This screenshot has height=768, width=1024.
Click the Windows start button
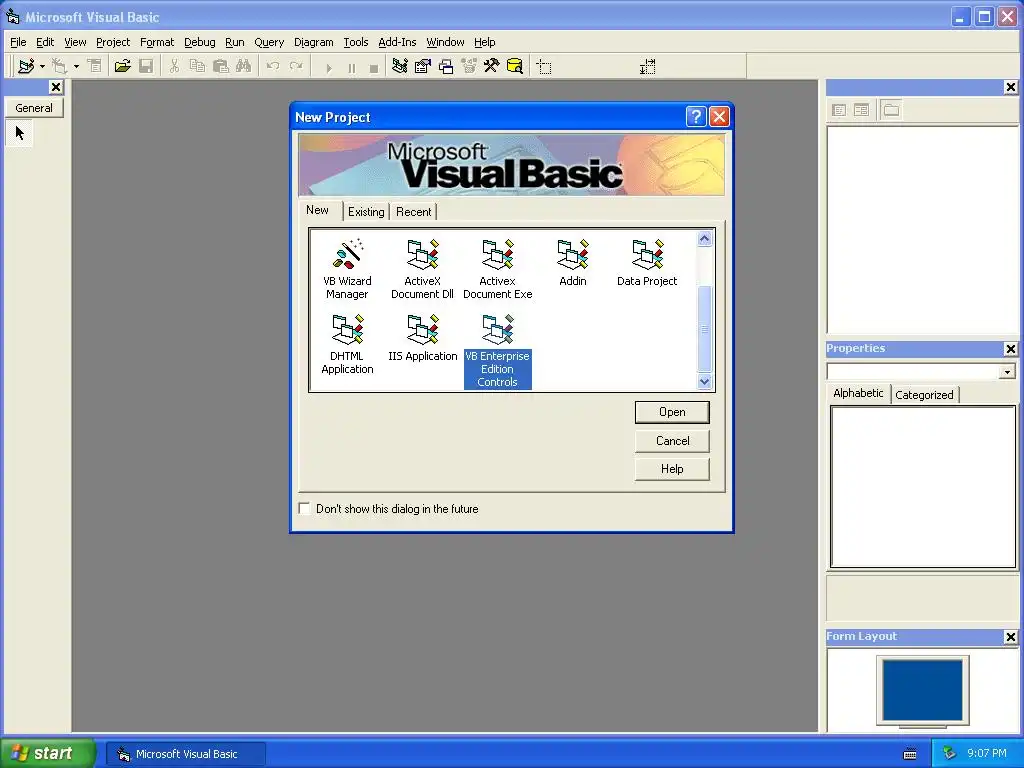coord(46,753)
